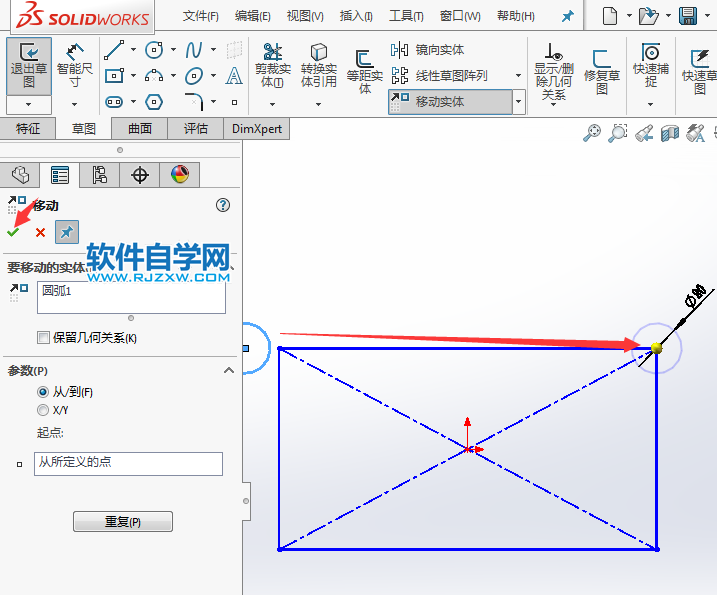
Task: Open the 工具 menu
Action: [x=406, y=16]
